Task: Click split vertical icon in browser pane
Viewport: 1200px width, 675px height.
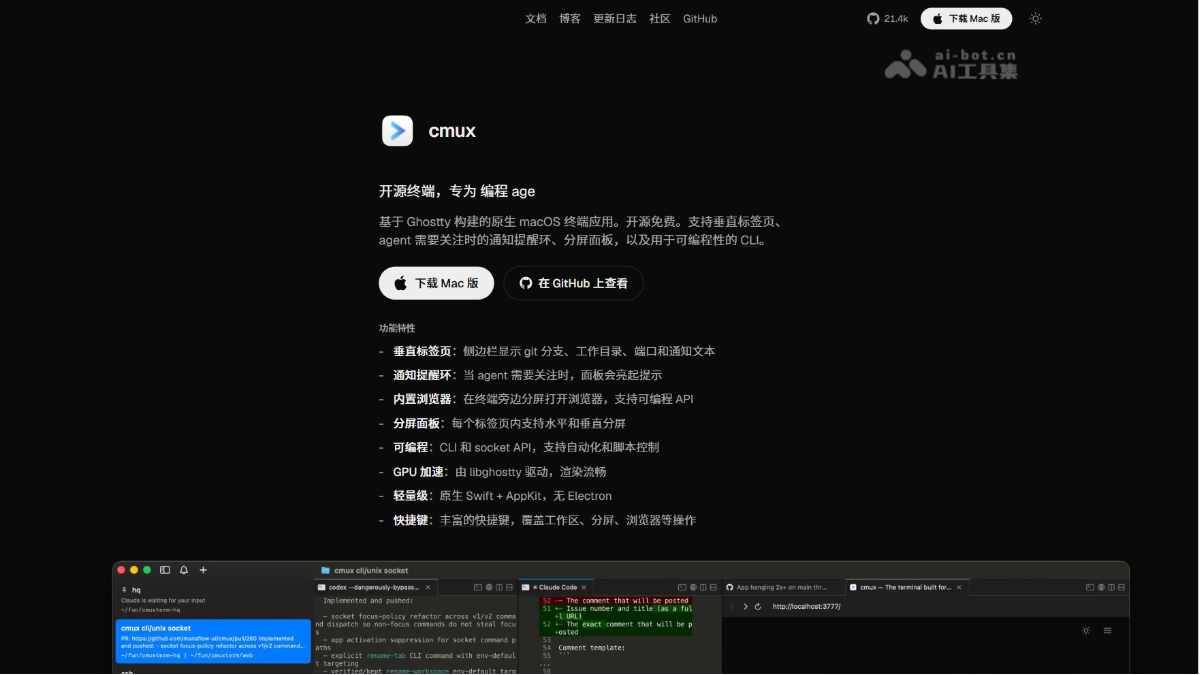Action: (x=1111, y=587)
